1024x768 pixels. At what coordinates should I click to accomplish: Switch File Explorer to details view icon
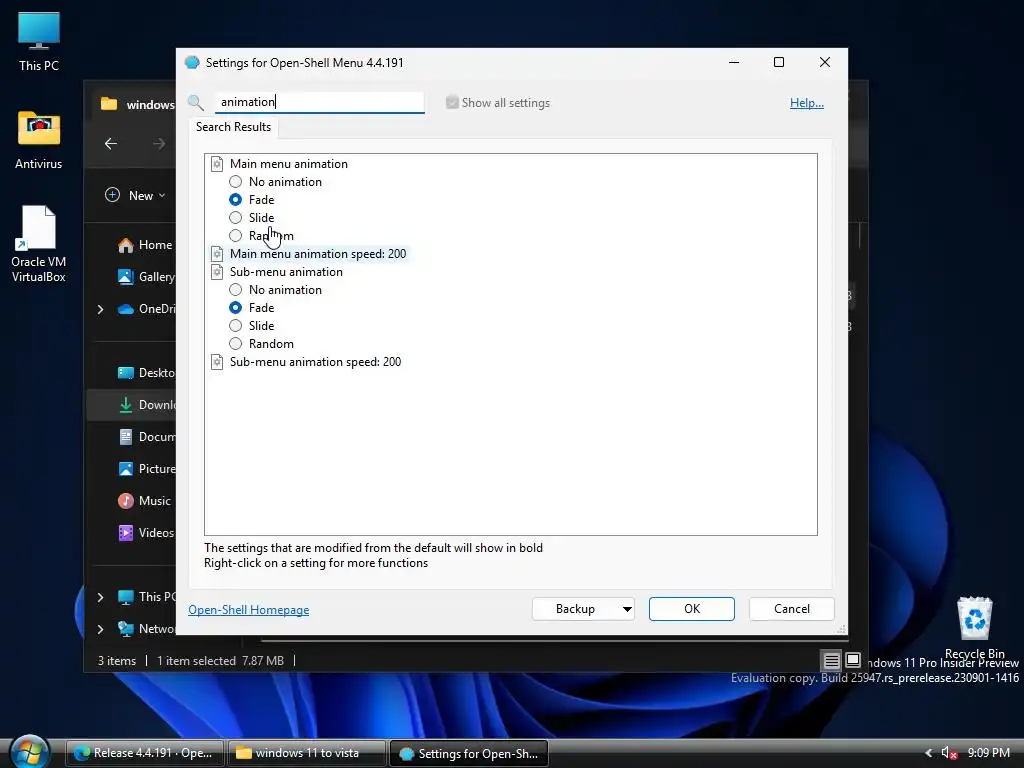tap(831, 661)
